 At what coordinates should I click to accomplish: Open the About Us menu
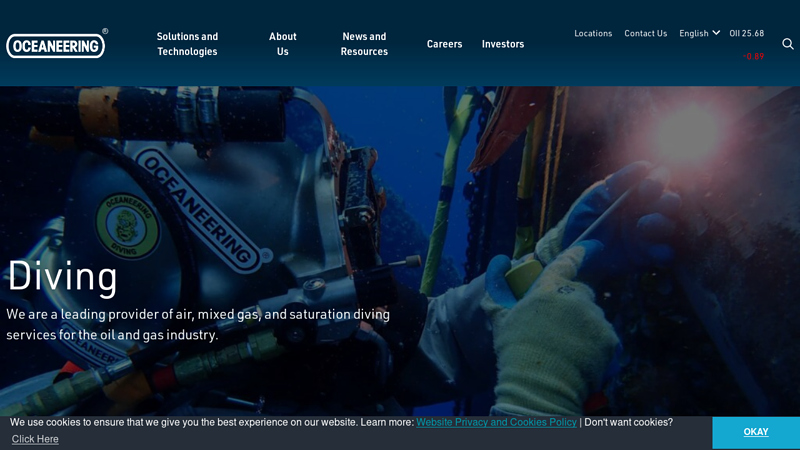(x=283, y=44)
